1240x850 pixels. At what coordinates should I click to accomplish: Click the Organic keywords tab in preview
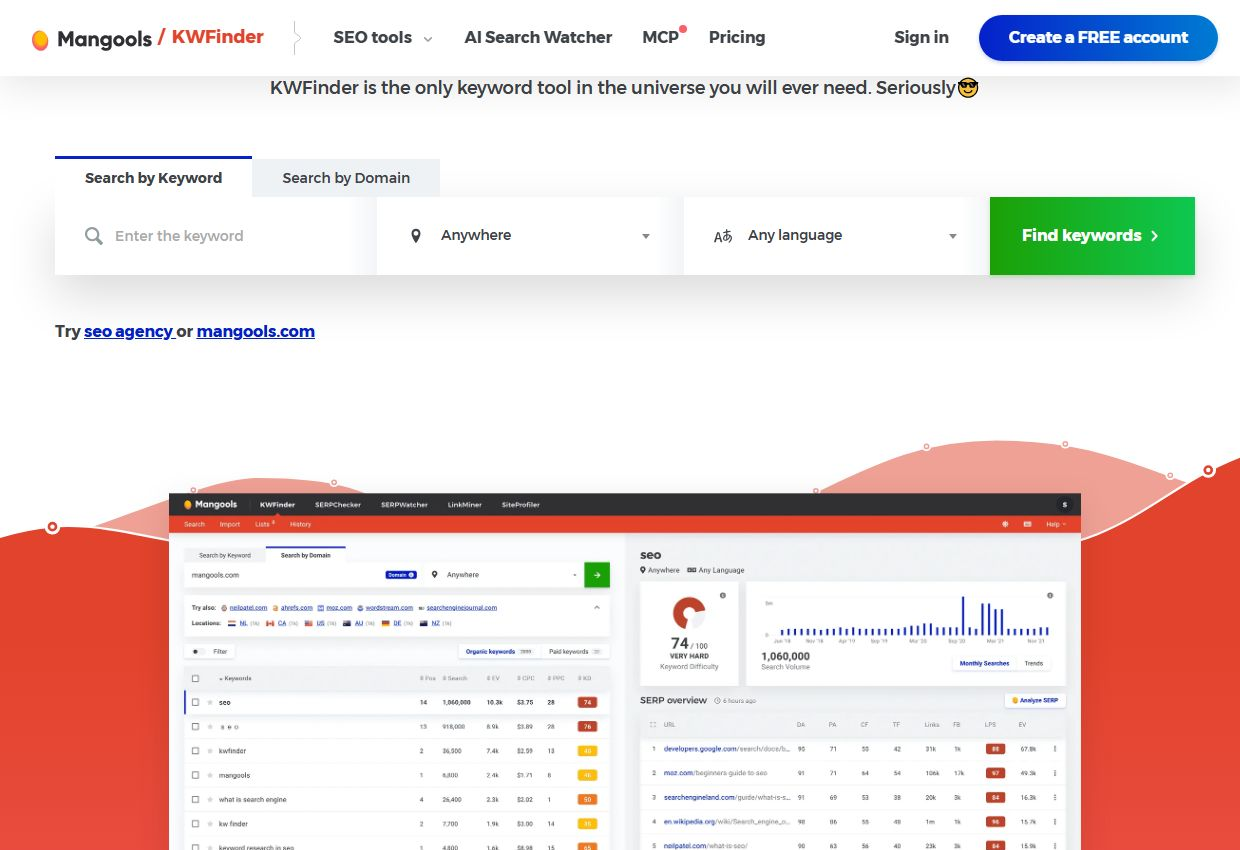pyautogui.click(x=498, y=651)
